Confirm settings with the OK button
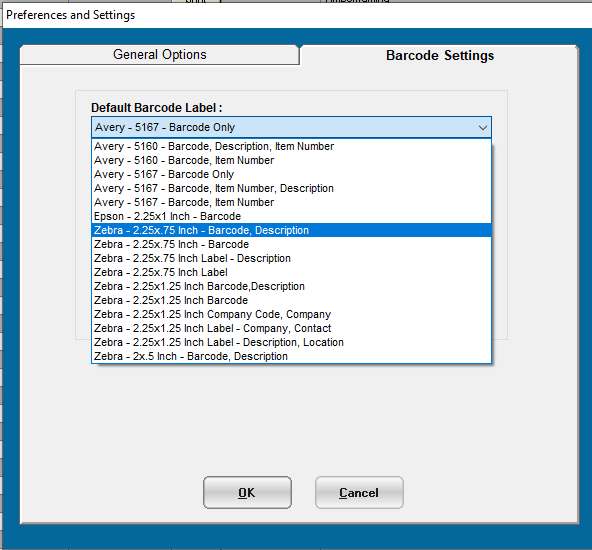 [x=247, y=493]
